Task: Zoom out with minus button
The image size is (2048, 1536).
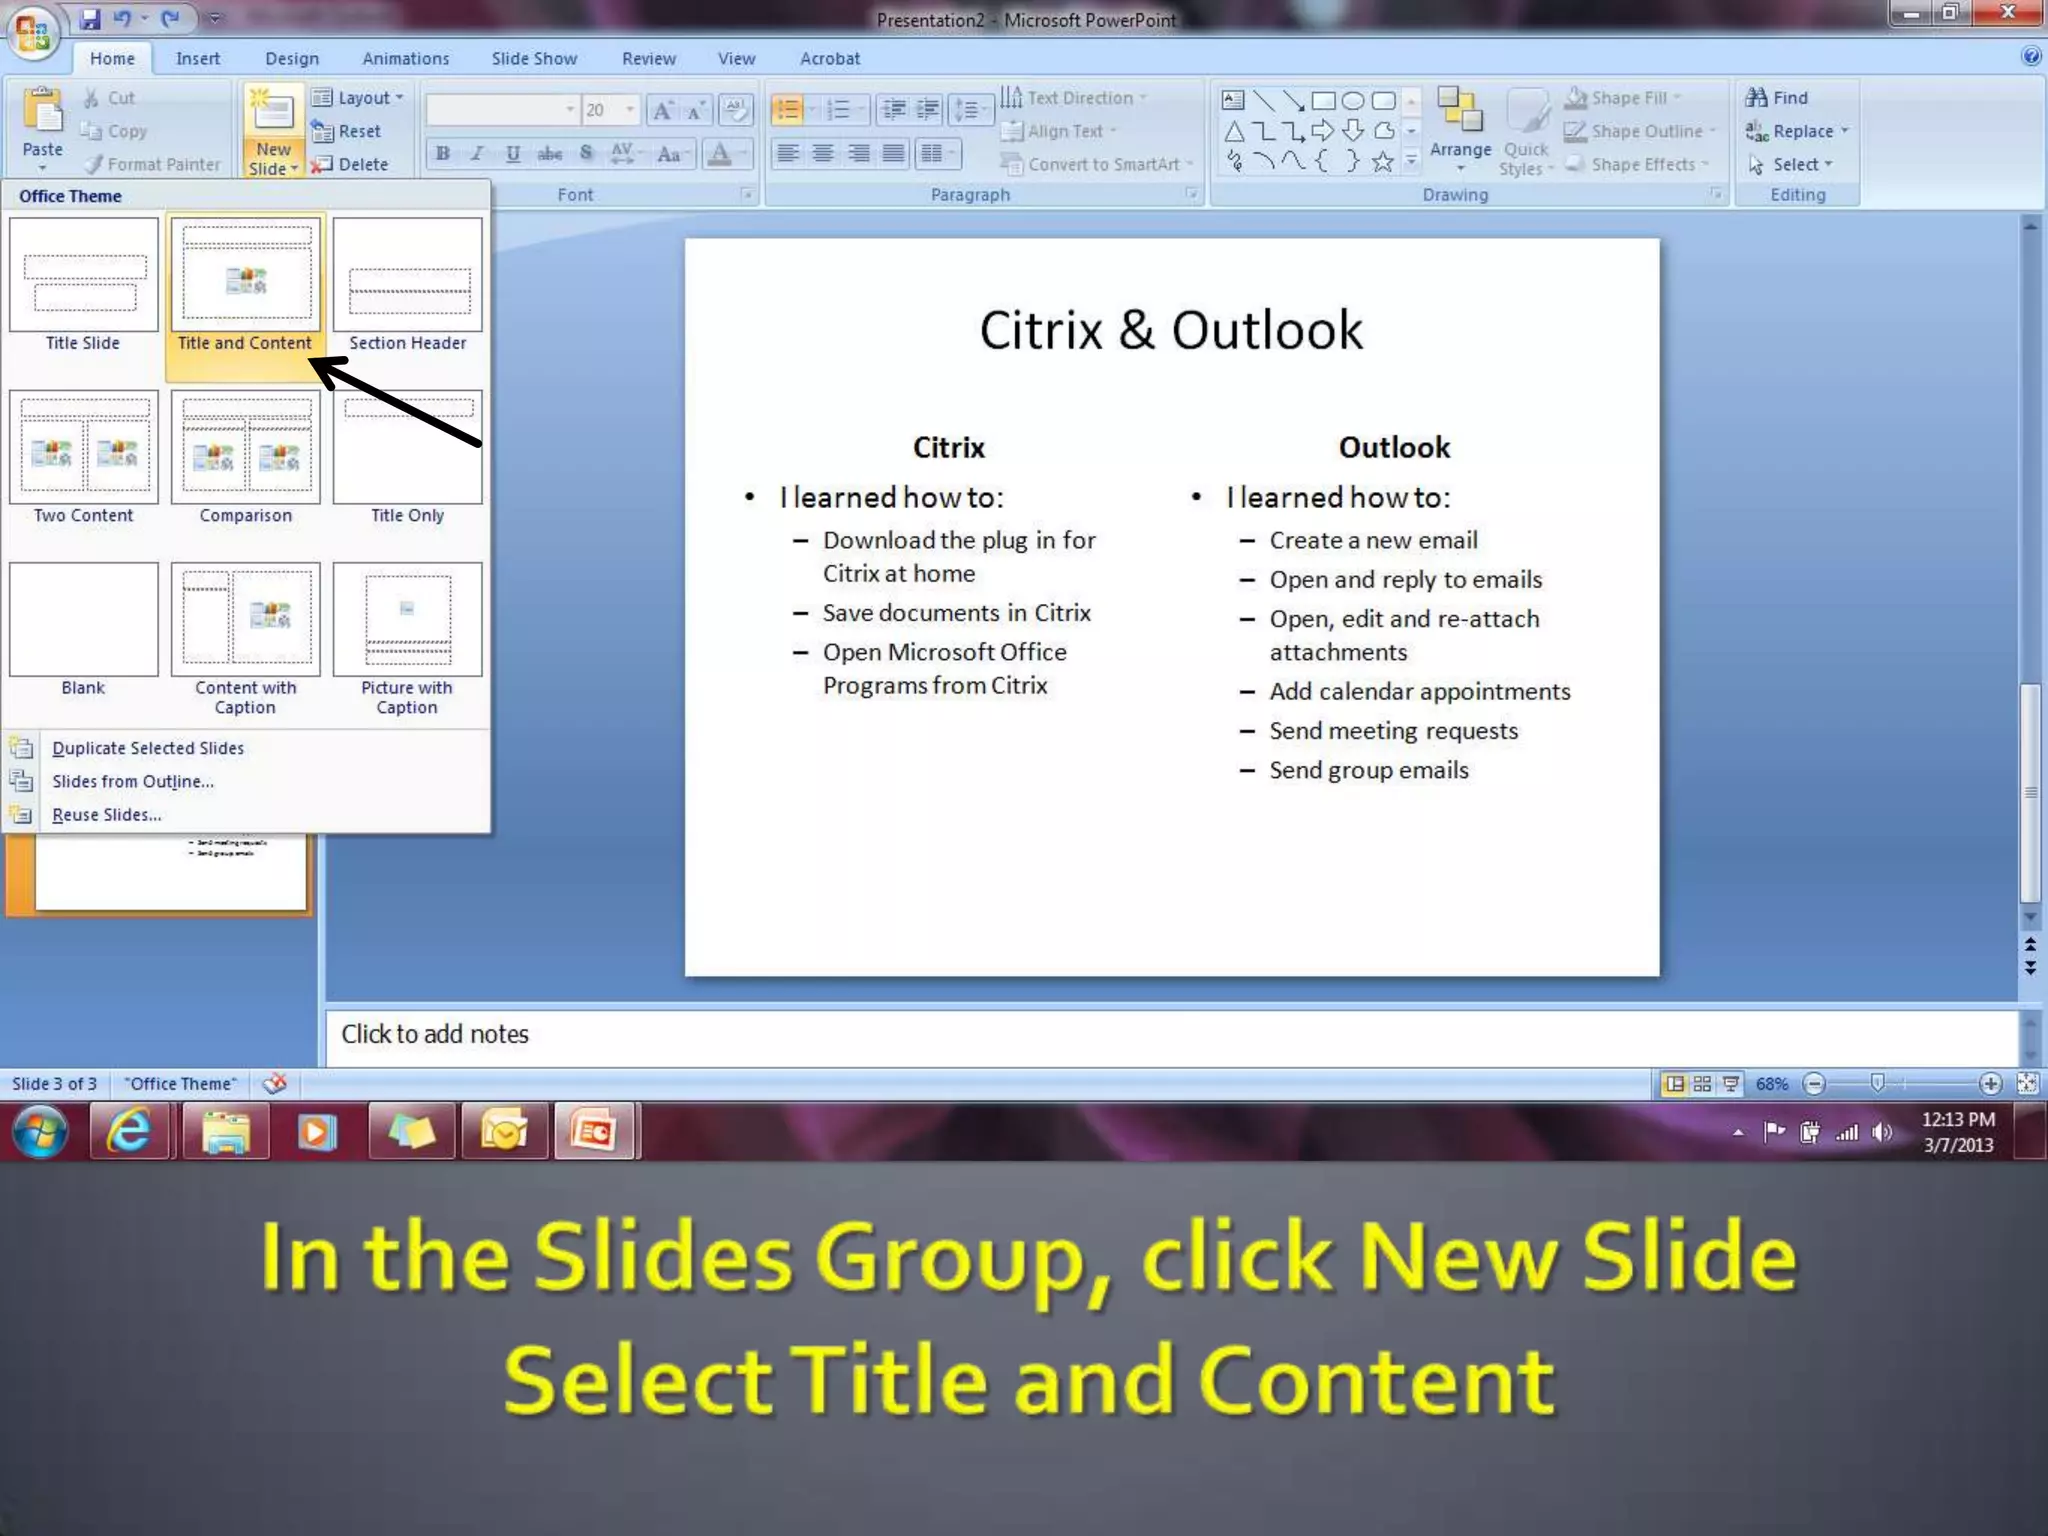Action: [1814, 1084]
